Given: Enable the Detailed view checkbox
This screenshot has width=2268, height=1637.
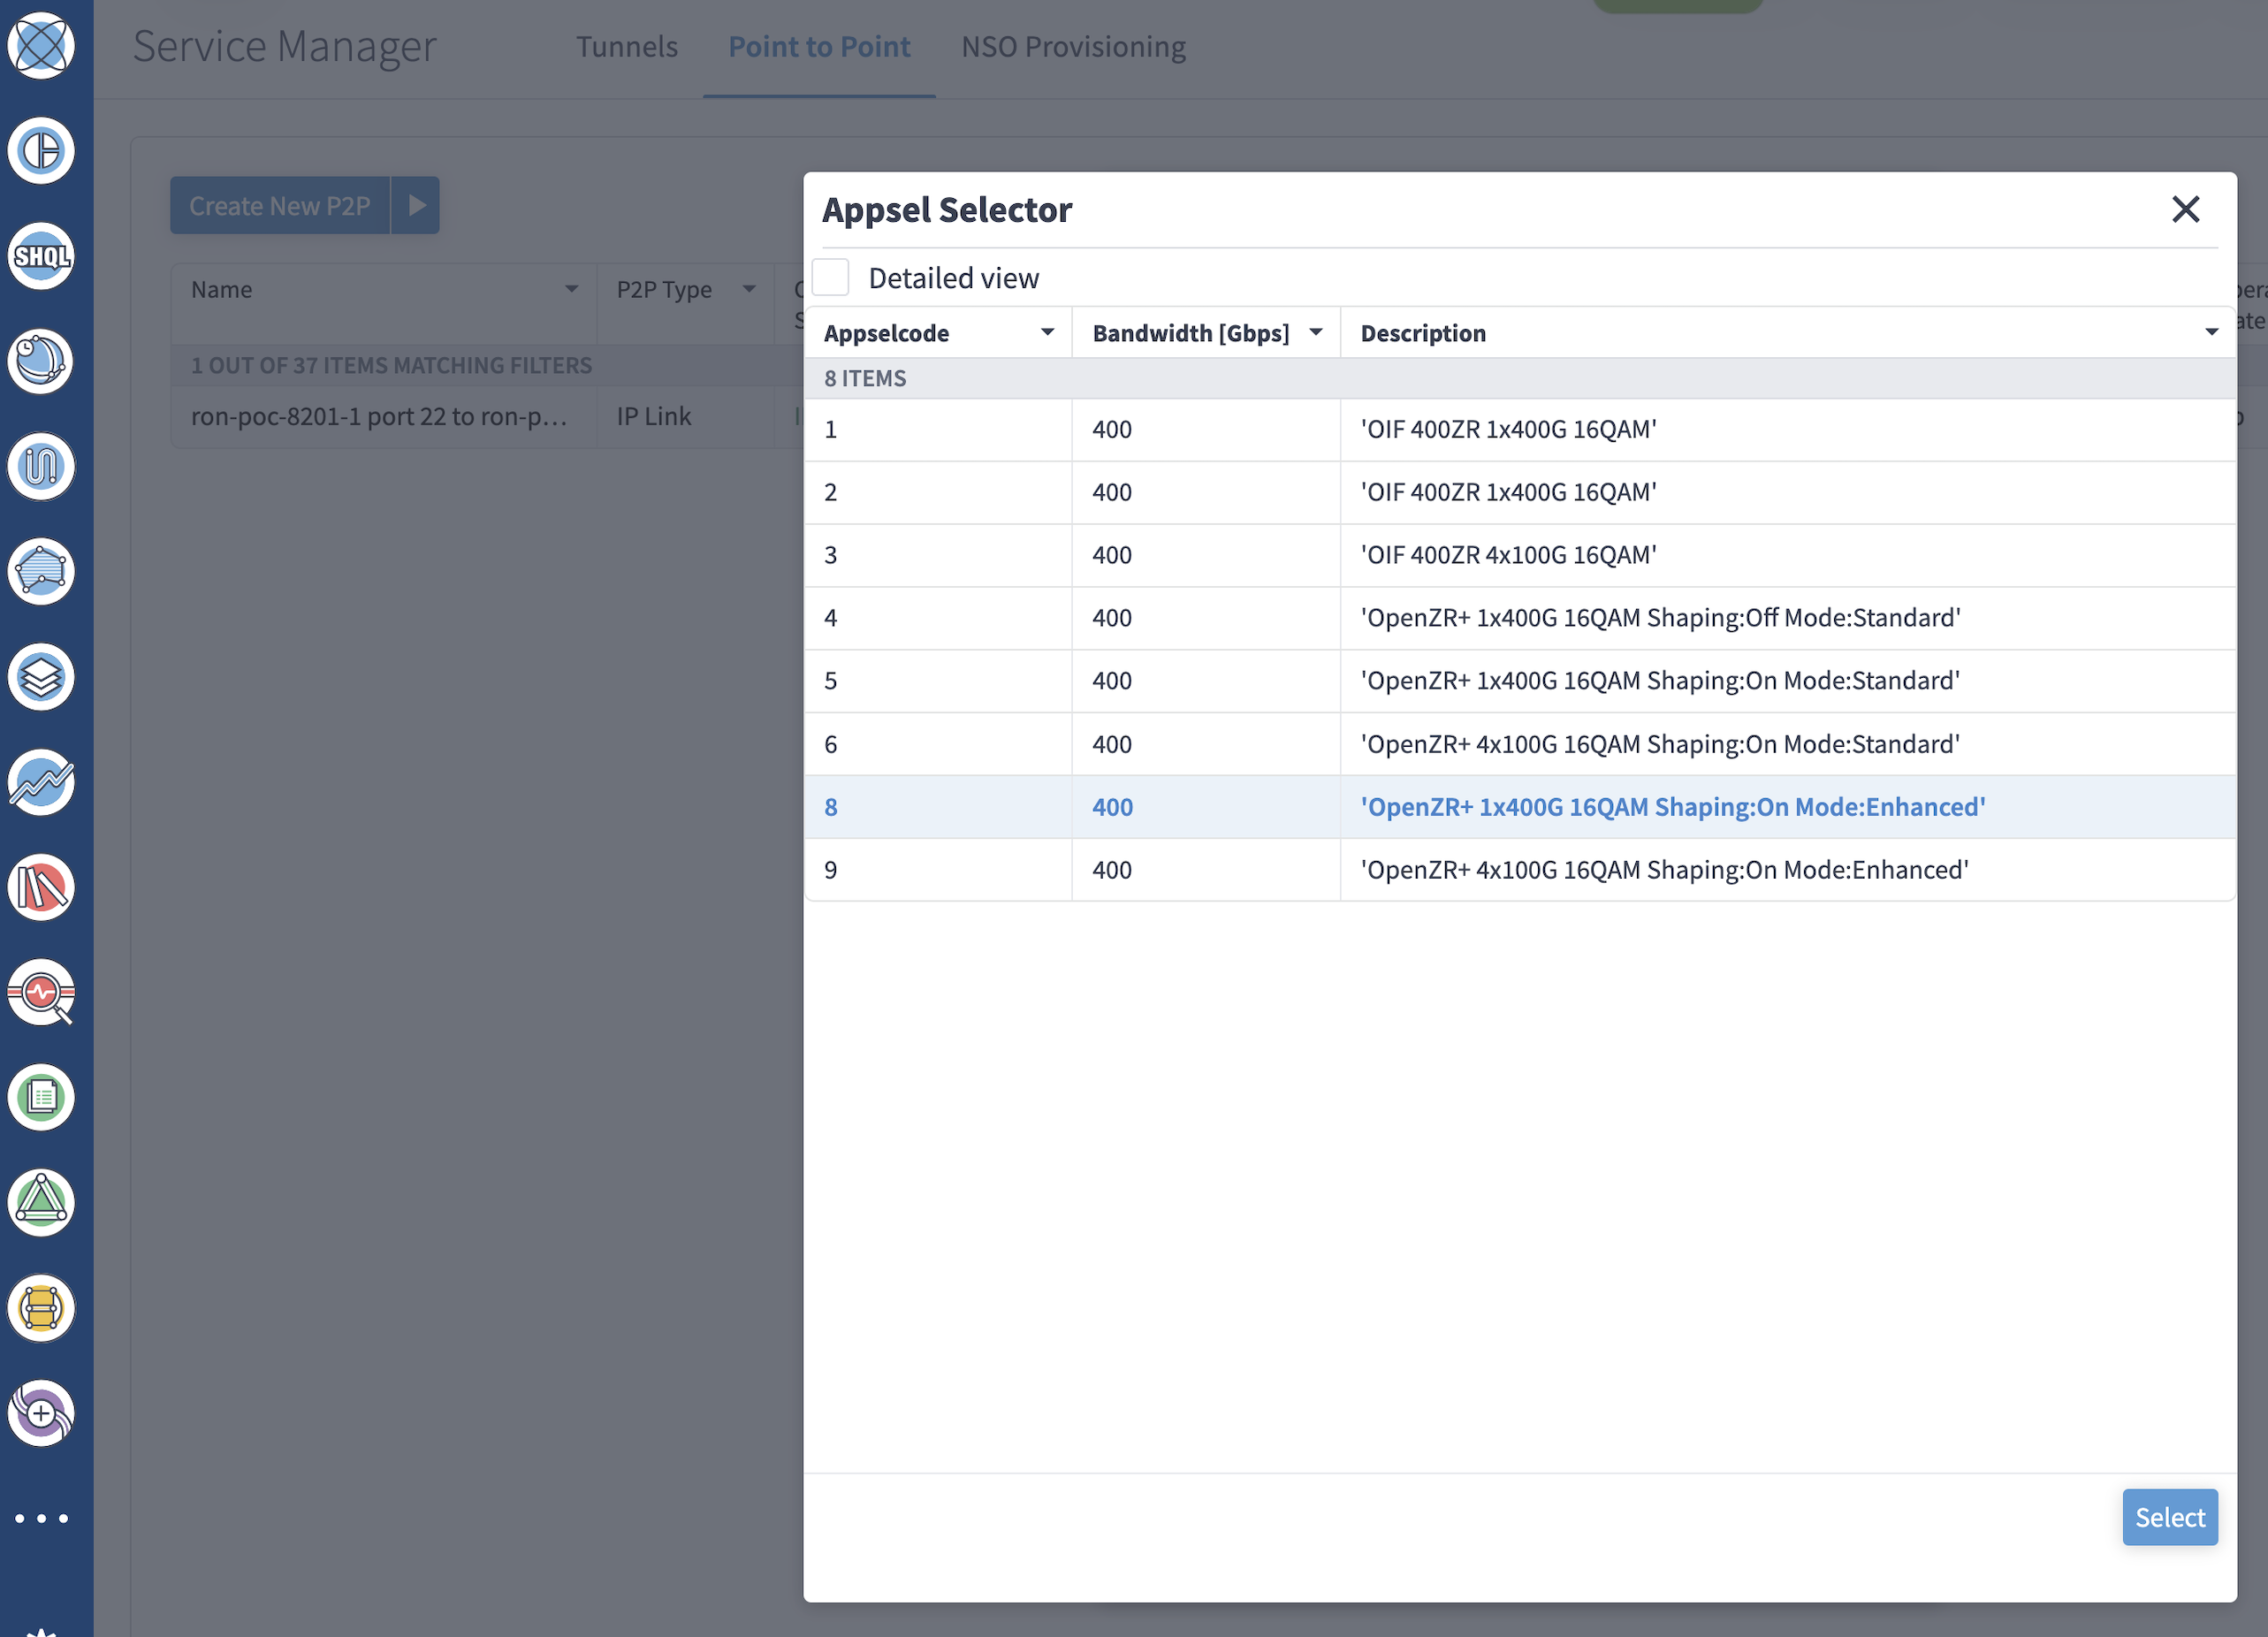Looking at the screenshot, I should [x=830, y=278].
